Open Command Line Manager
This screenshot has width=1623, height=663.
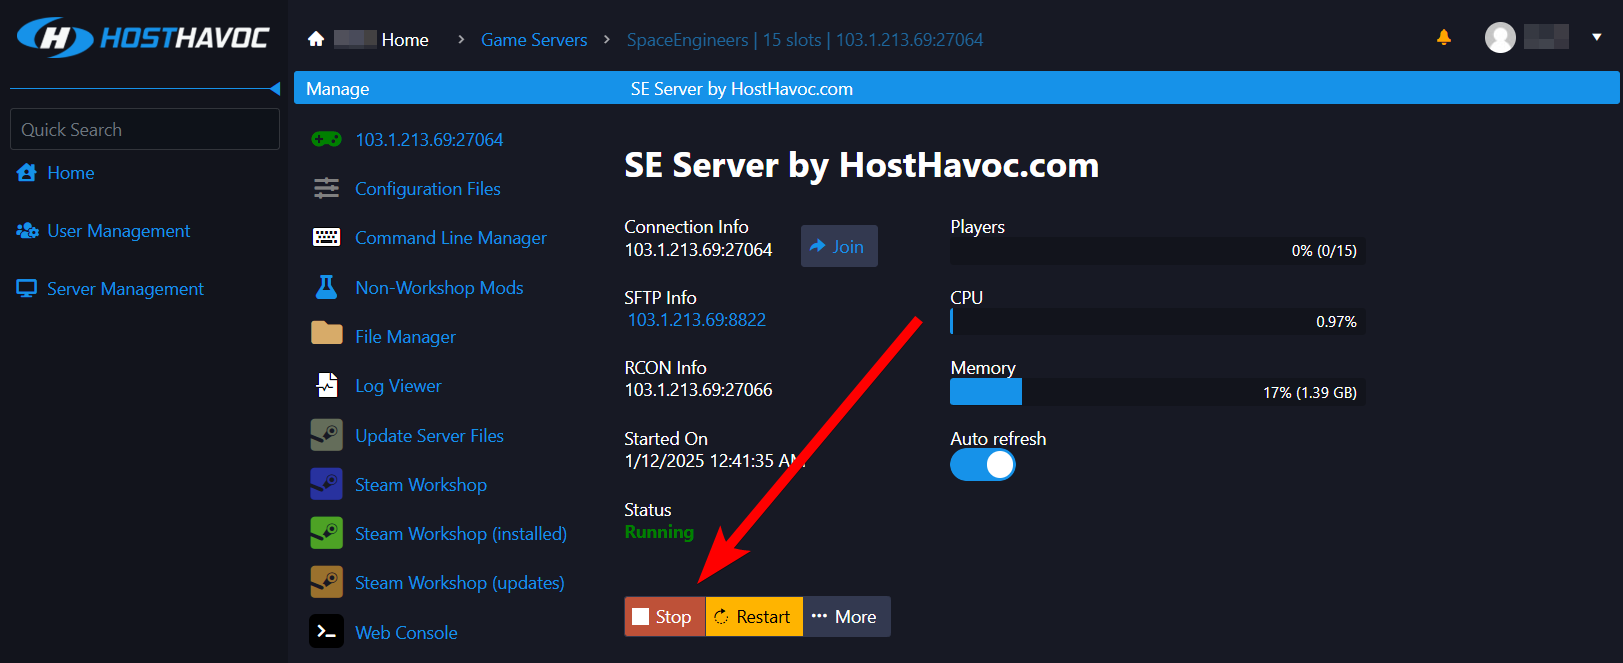tap(451, 238)
